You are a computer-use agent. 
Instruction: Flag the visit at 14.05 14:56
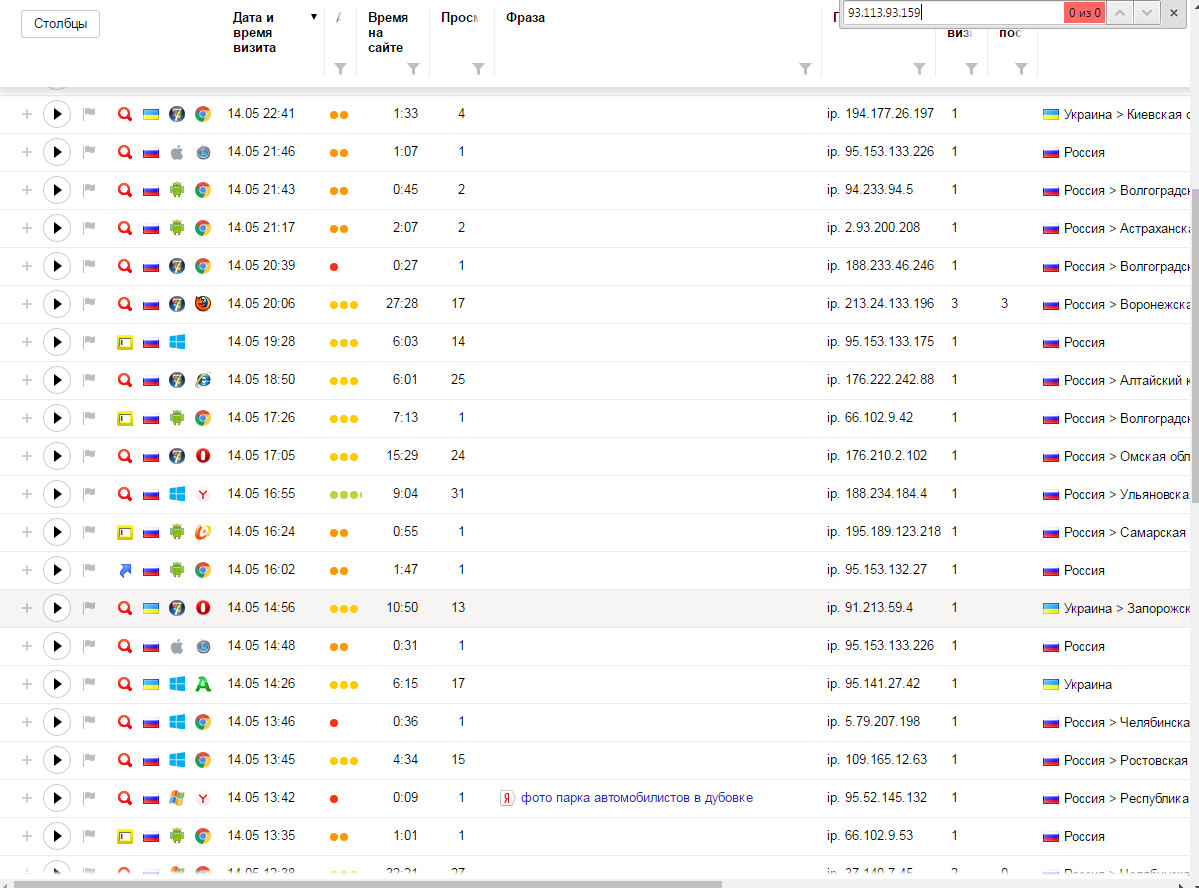pos(89,607)
